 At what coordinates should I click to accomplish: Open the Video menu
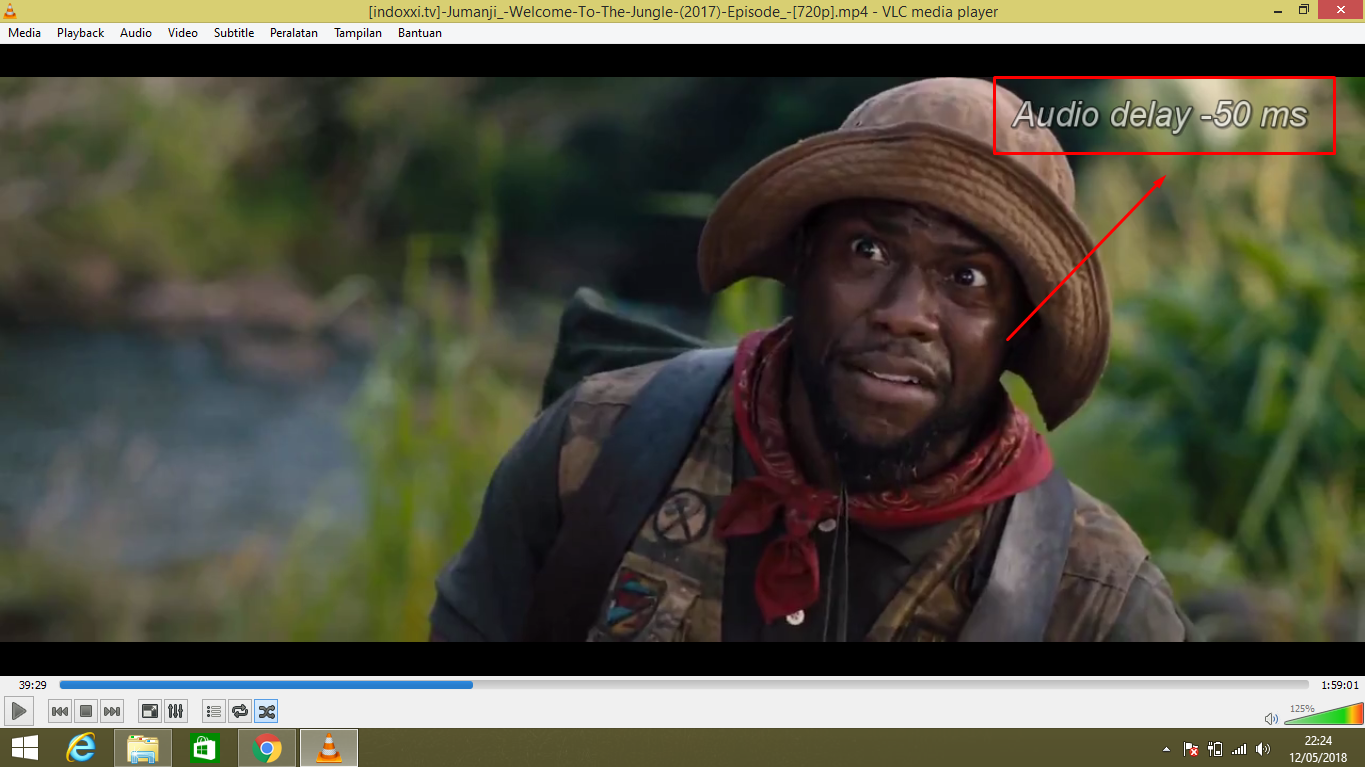(183, 33)
